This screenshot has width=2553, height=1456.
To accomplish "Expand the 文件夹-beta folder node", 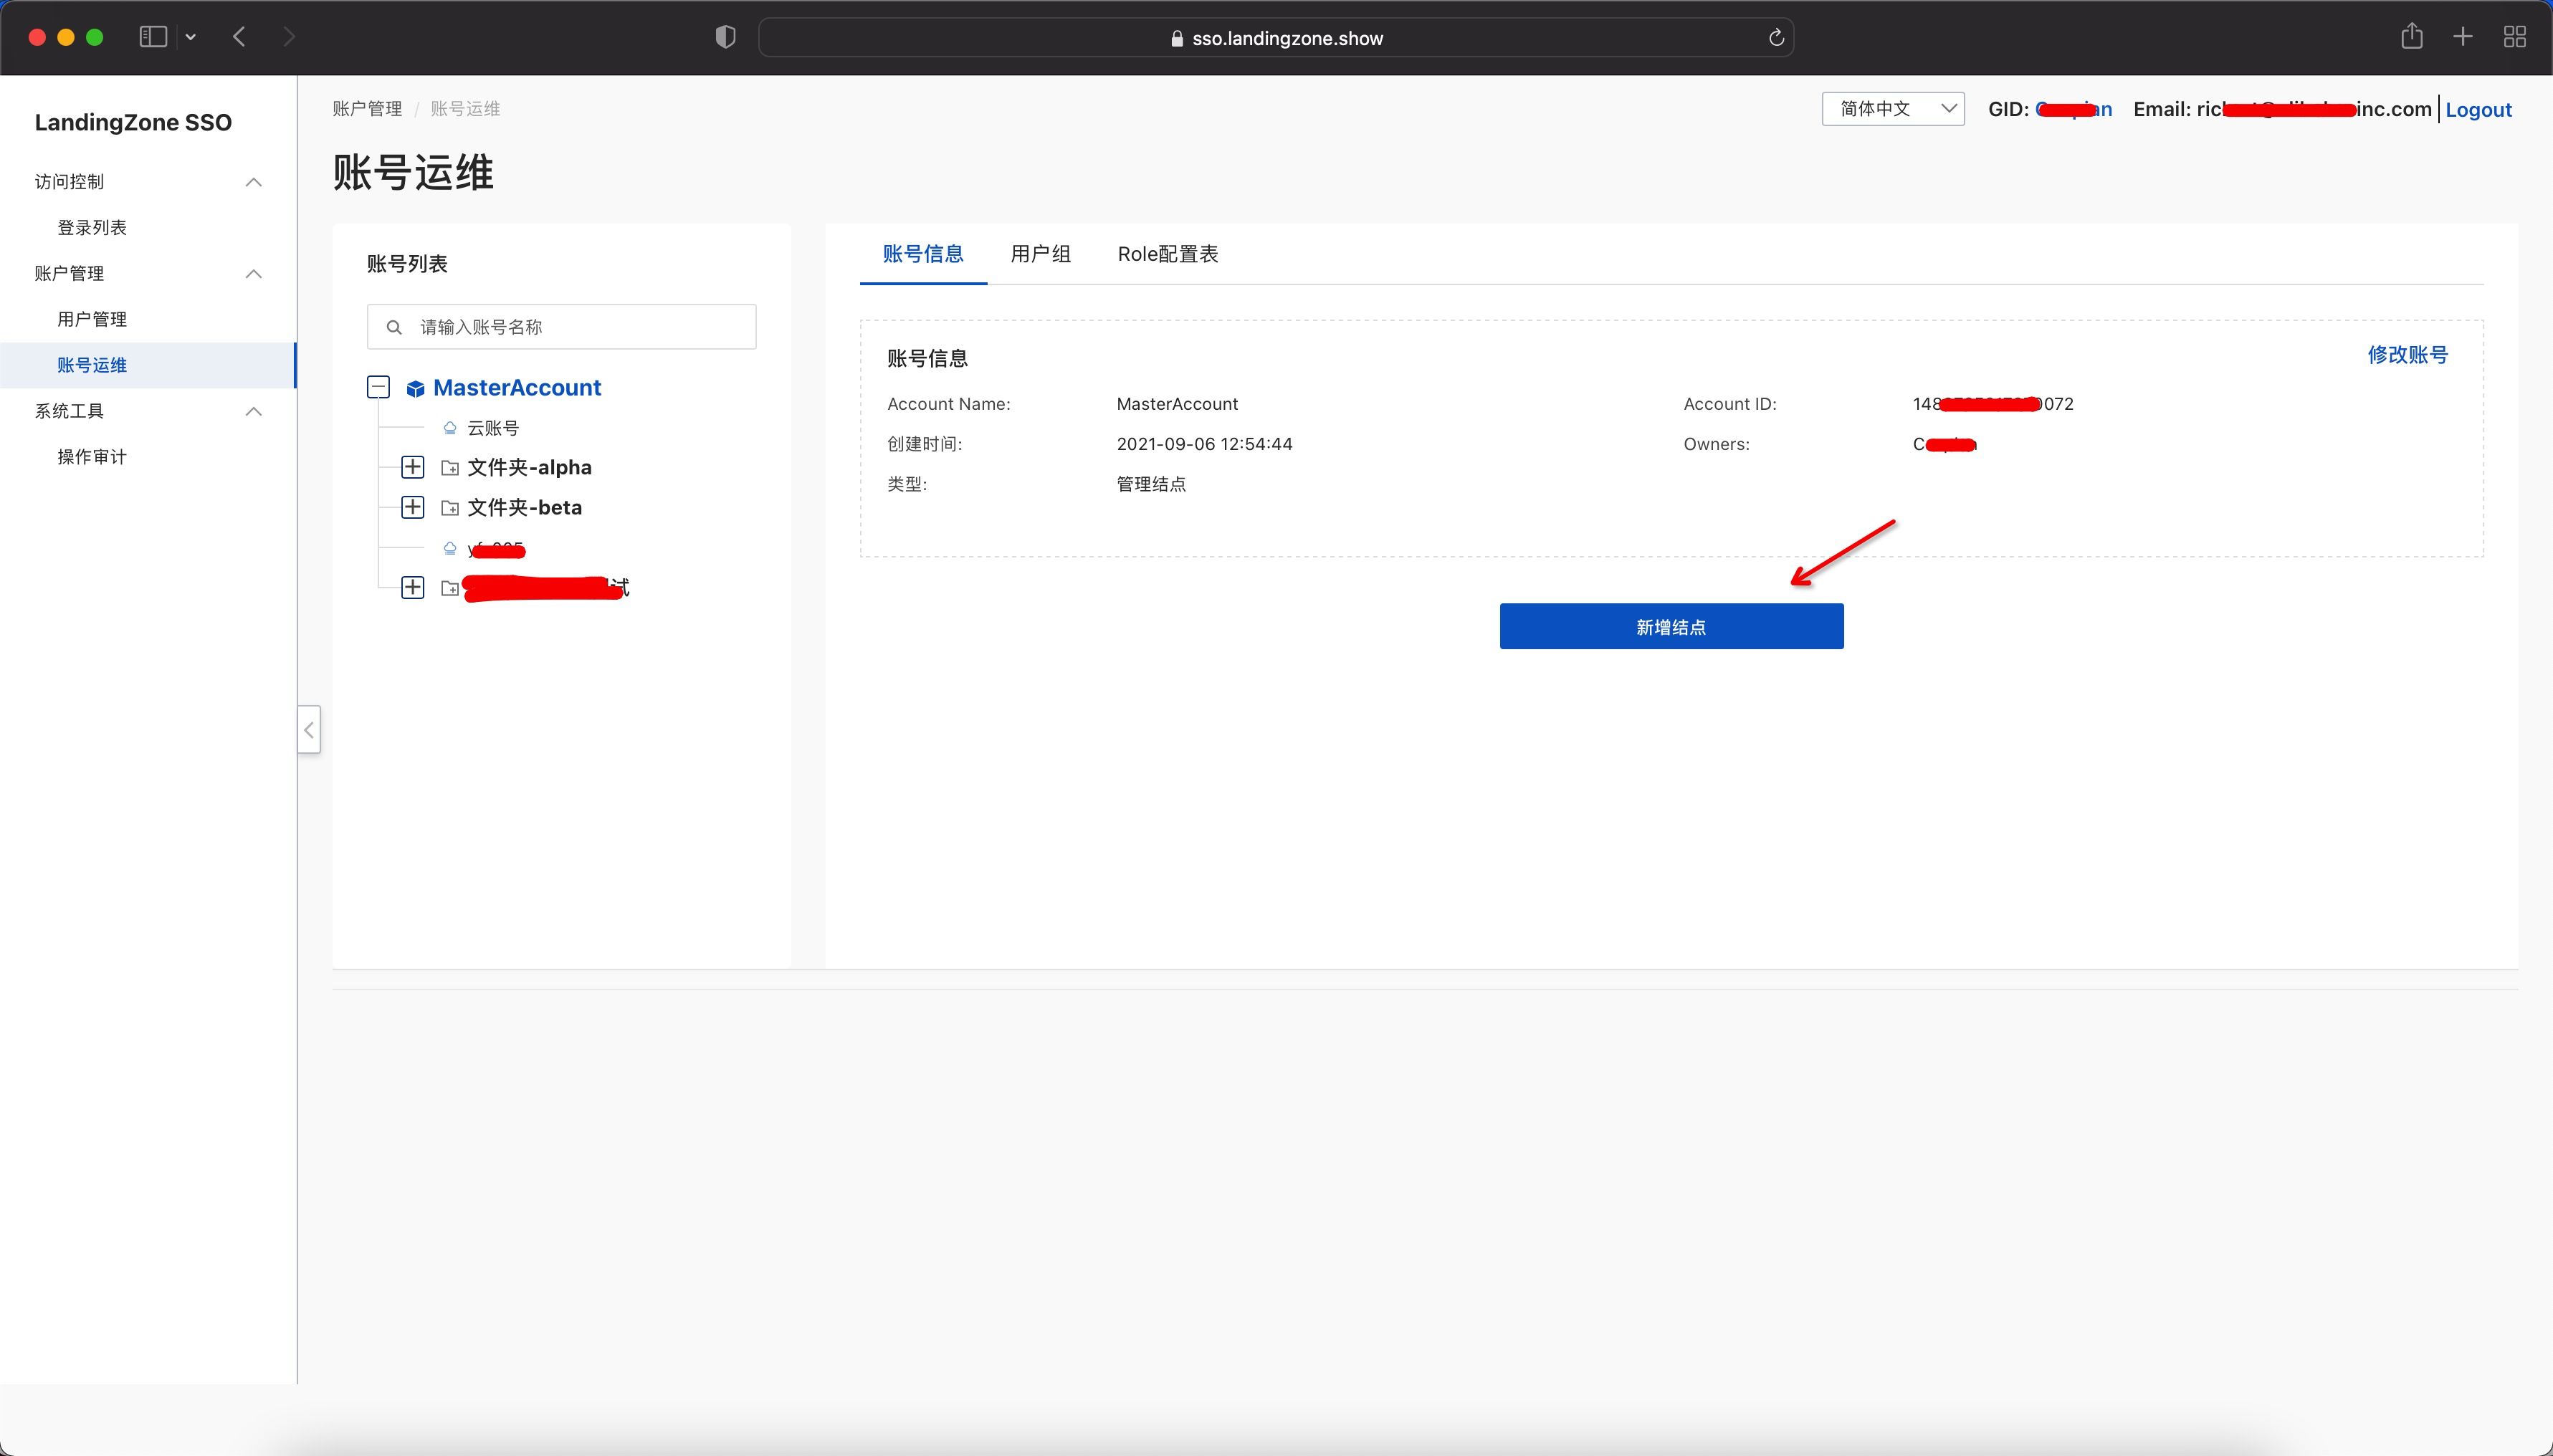I will pos(412,507).
